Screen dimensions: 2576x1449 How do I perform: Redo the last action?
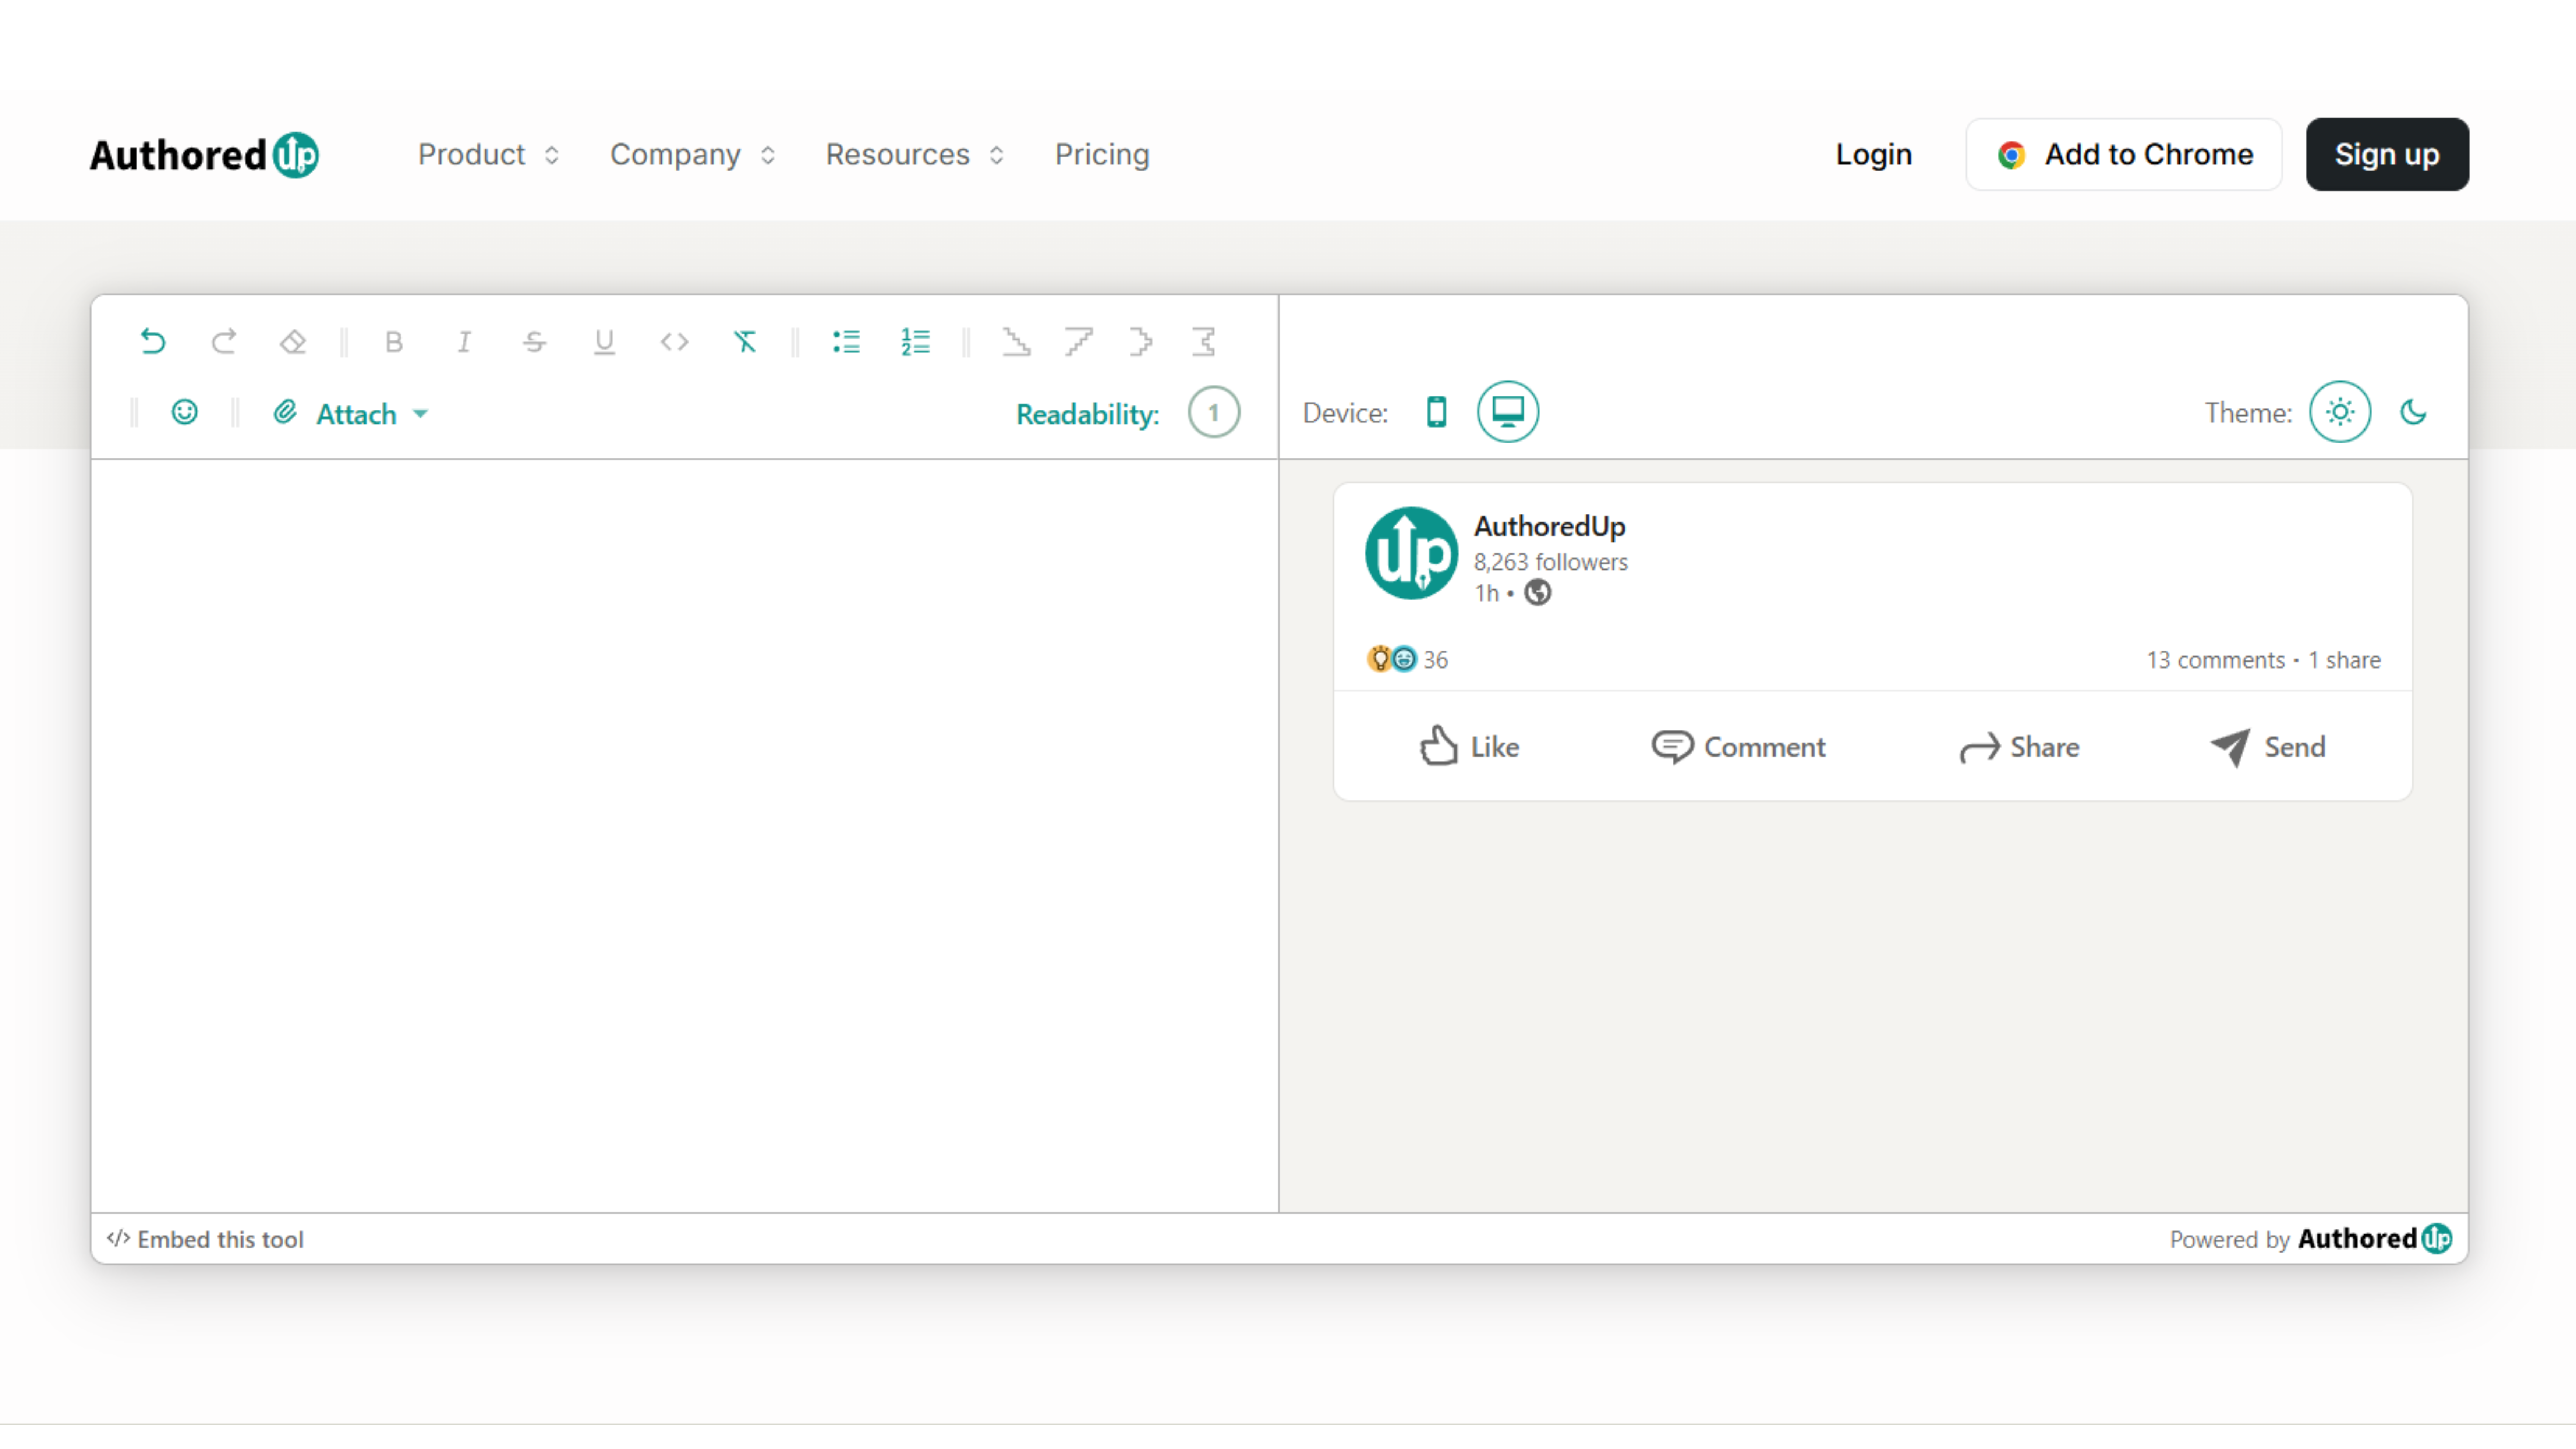click(x=224, y=342)
